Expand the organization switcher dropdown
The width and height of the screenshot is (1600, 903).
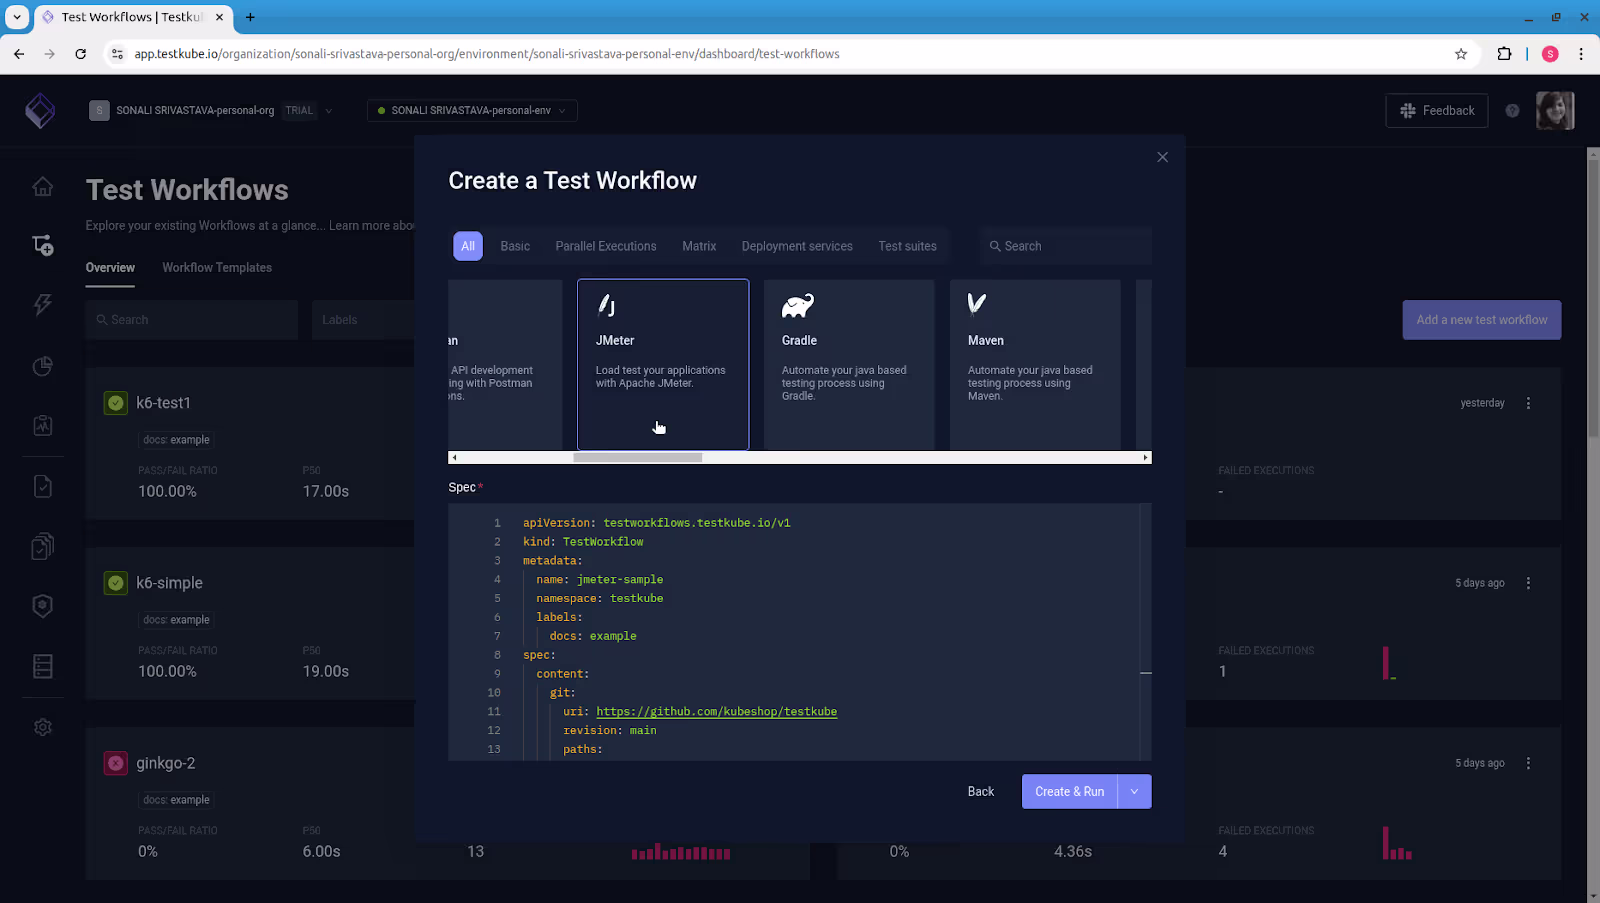[329, 111]
